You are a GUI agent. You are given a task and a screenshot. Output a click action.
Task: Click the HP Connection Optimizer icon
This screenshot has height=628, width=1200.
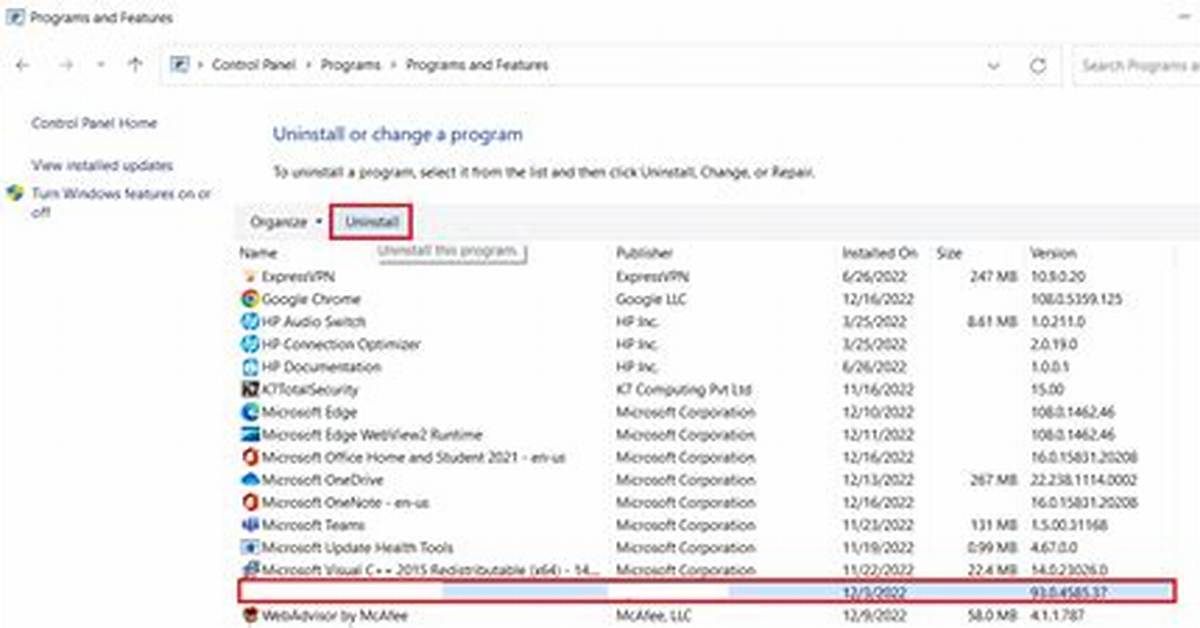click(250, 344)
